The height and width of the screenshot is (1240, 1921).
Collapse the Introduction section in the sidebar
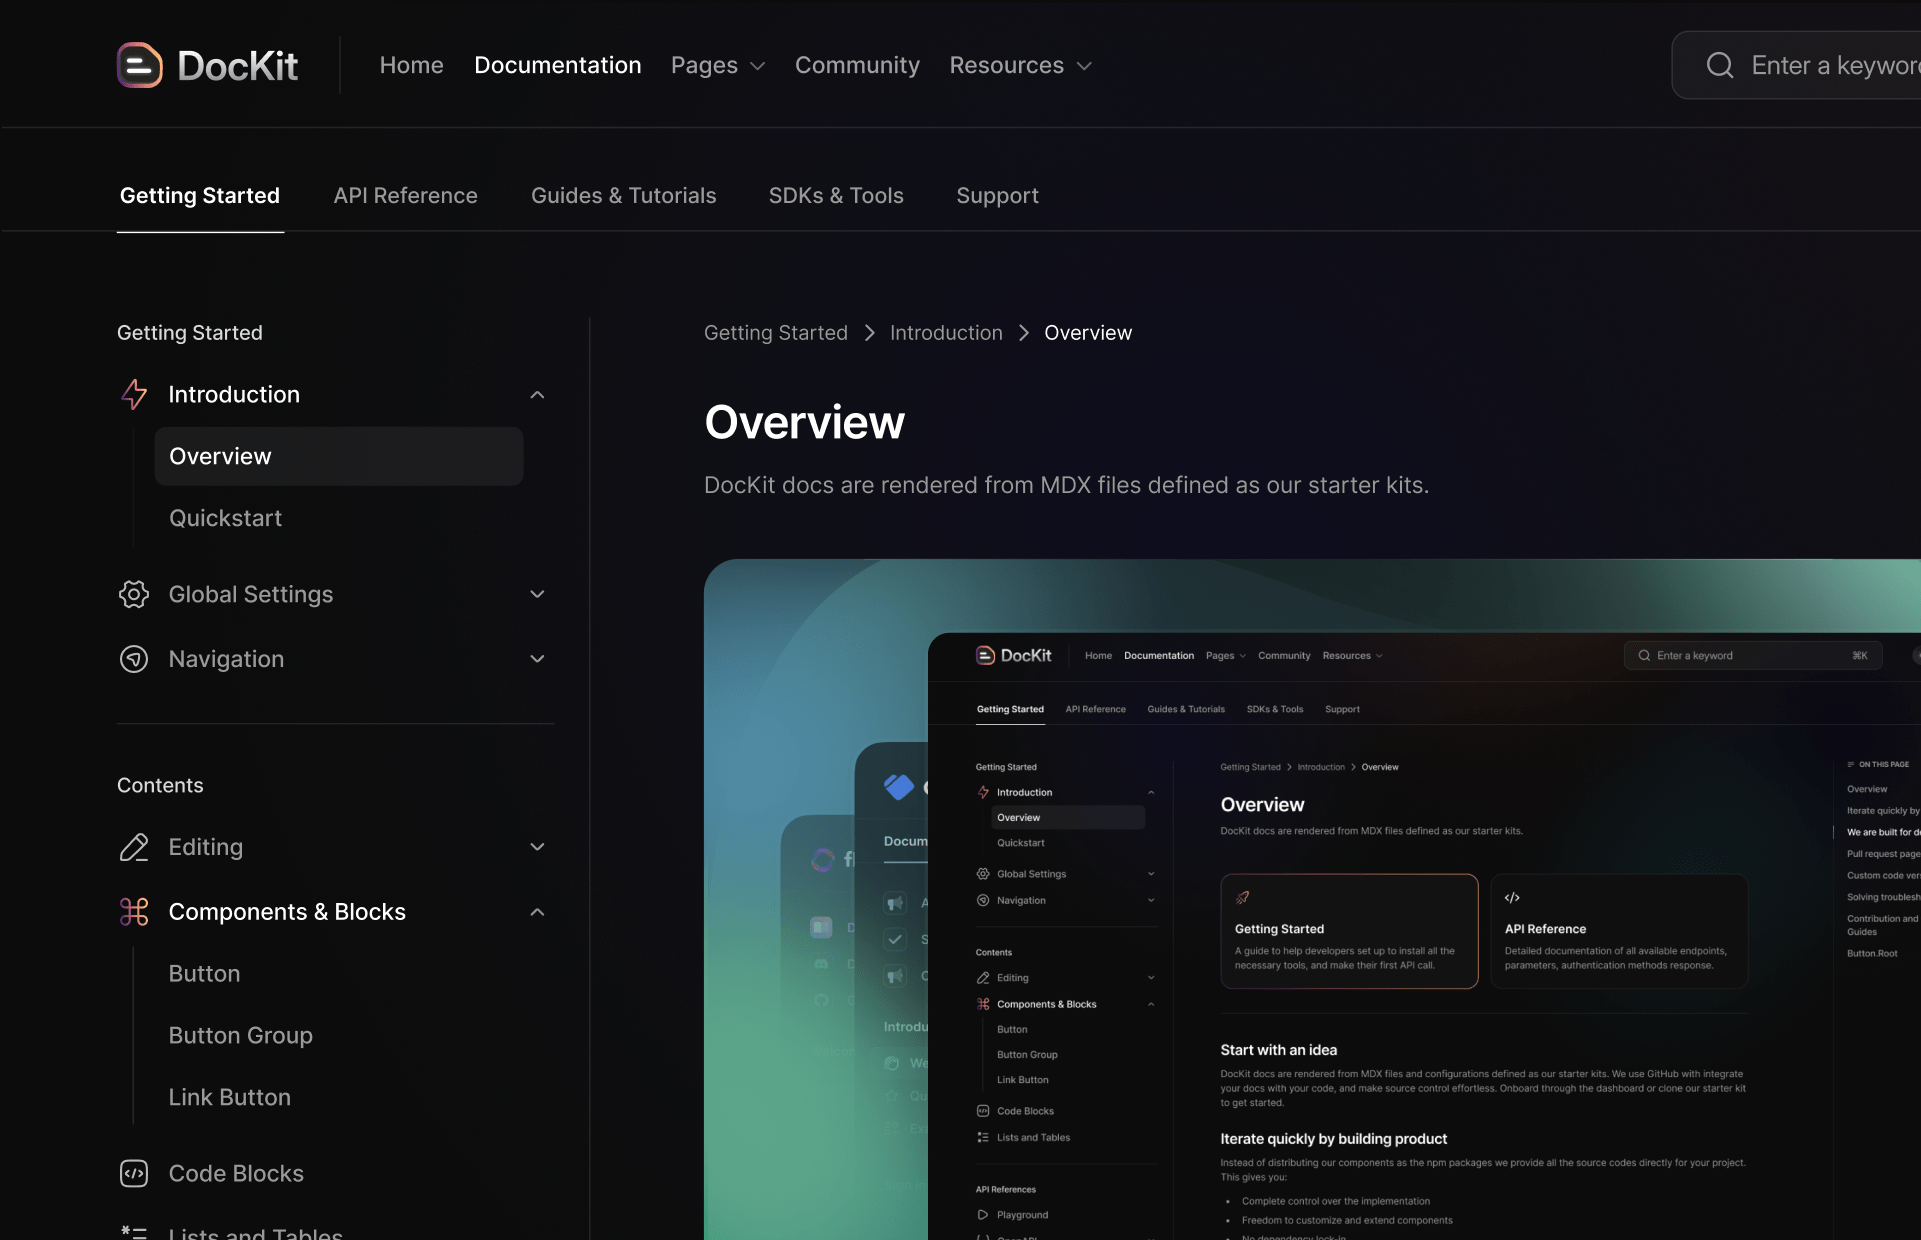click(537, 394)
